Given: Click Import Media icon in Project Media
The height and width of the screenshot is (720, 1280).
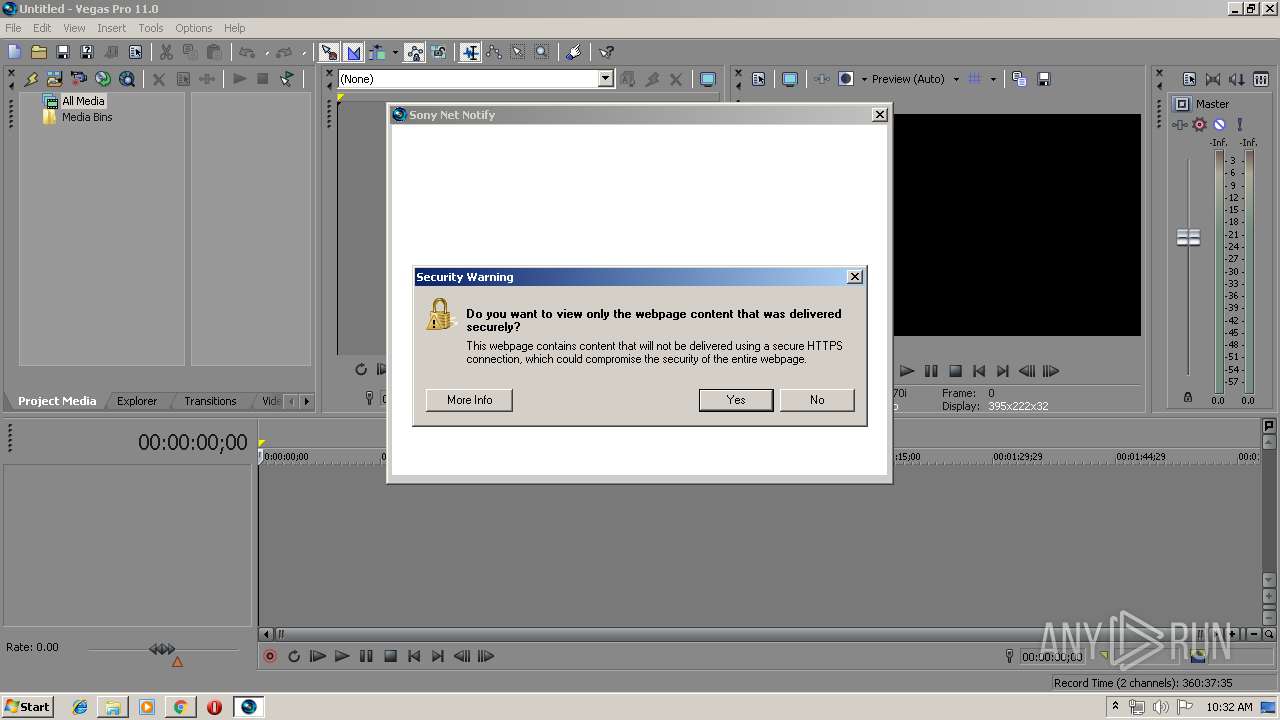Looking at the screenshot, I should 54,79.
